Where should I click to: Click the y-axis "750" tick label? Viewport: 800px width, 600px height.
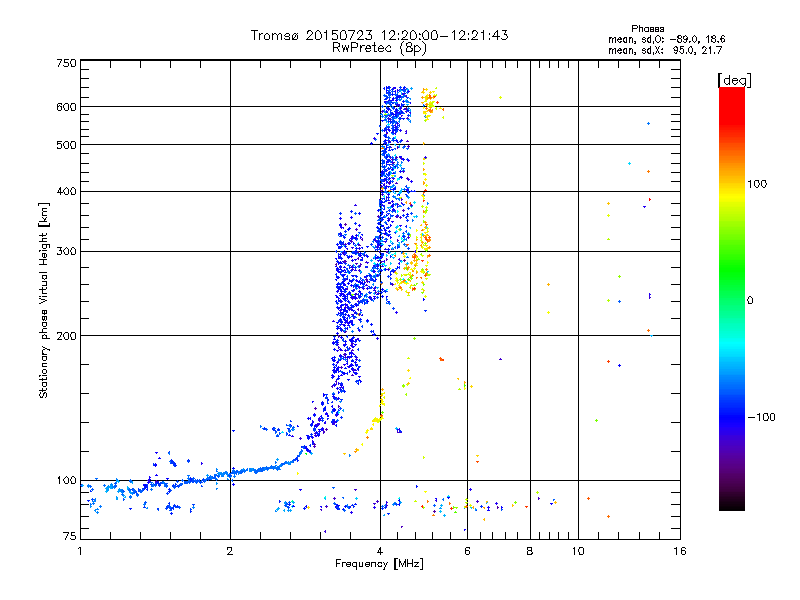tap(66, 63)
